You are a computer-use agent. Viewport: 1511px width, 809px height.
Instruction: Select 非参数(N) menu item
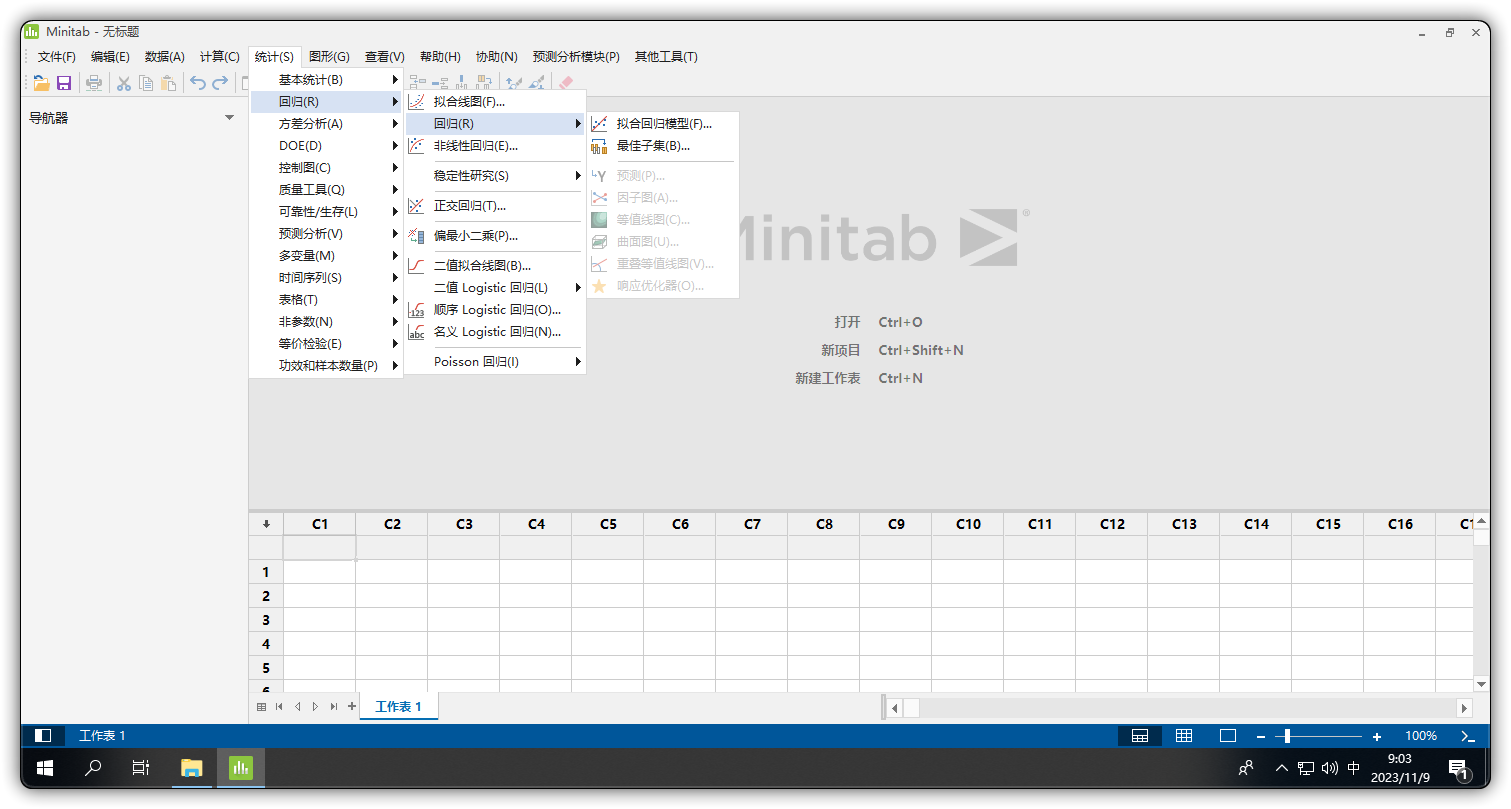(326, 322)
